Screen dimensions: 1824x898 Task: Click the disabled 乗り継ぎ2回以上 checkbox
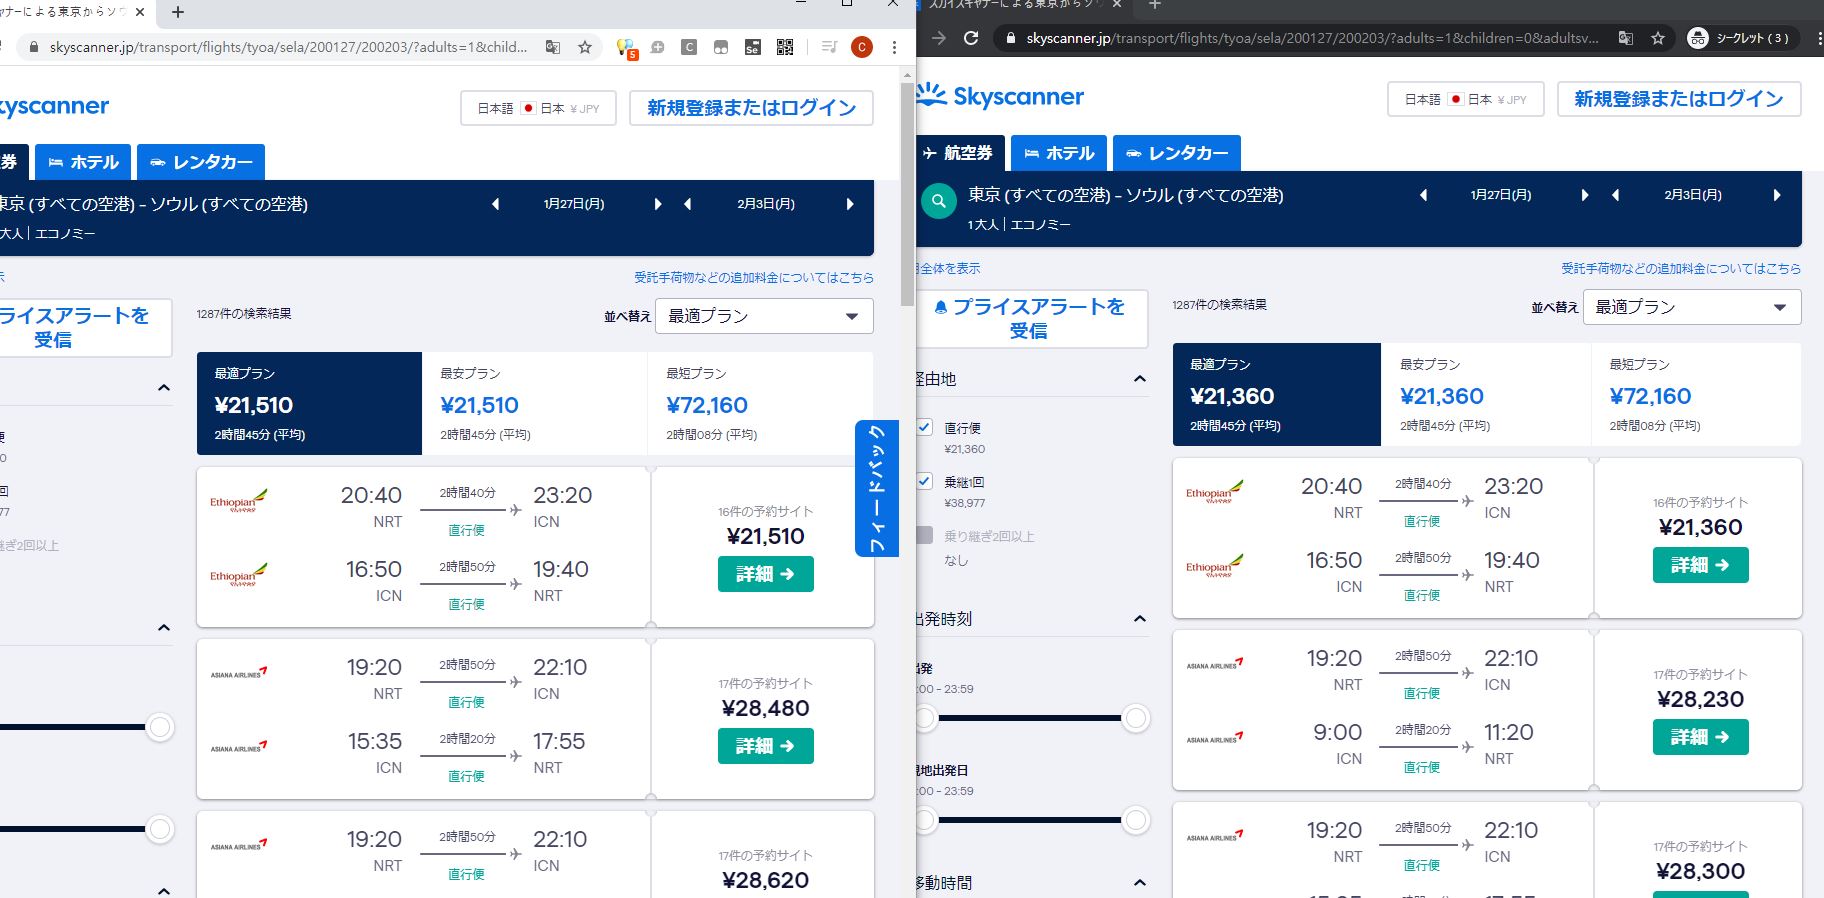pyautogui.click(x=925, y=535)
